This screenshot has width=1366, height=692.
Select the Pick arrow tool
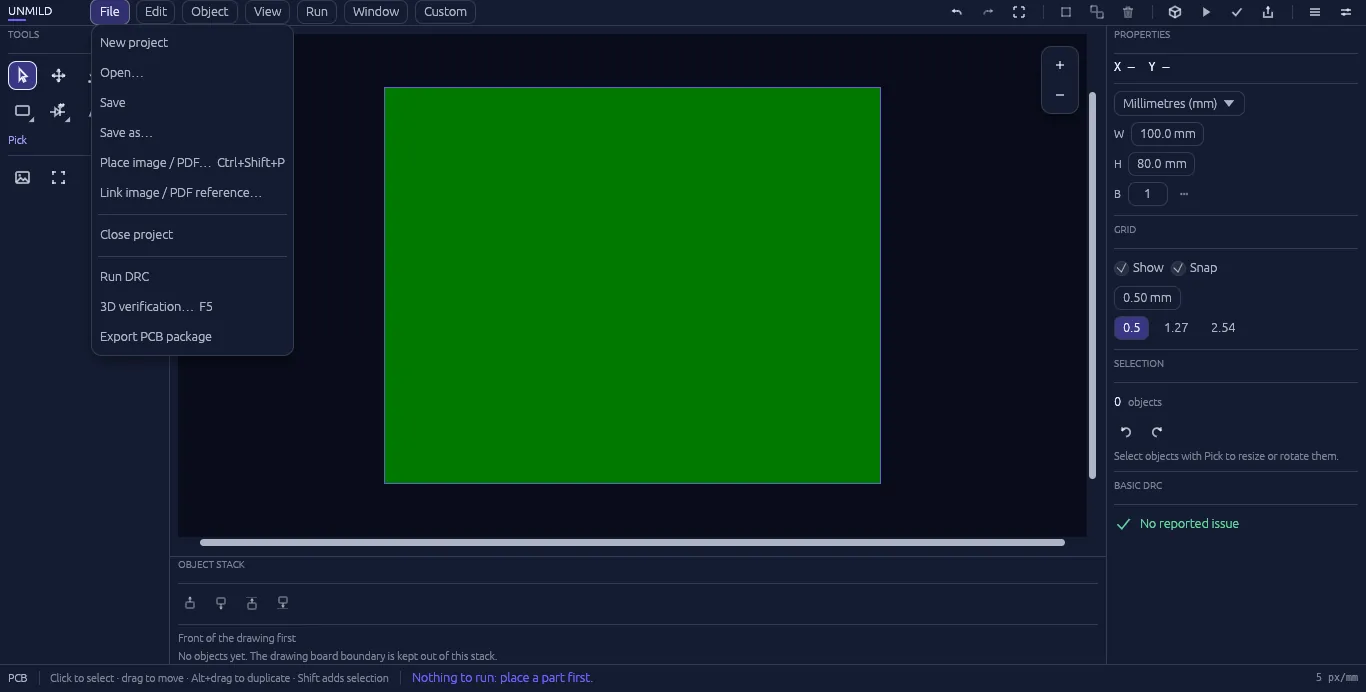point(22,75)
